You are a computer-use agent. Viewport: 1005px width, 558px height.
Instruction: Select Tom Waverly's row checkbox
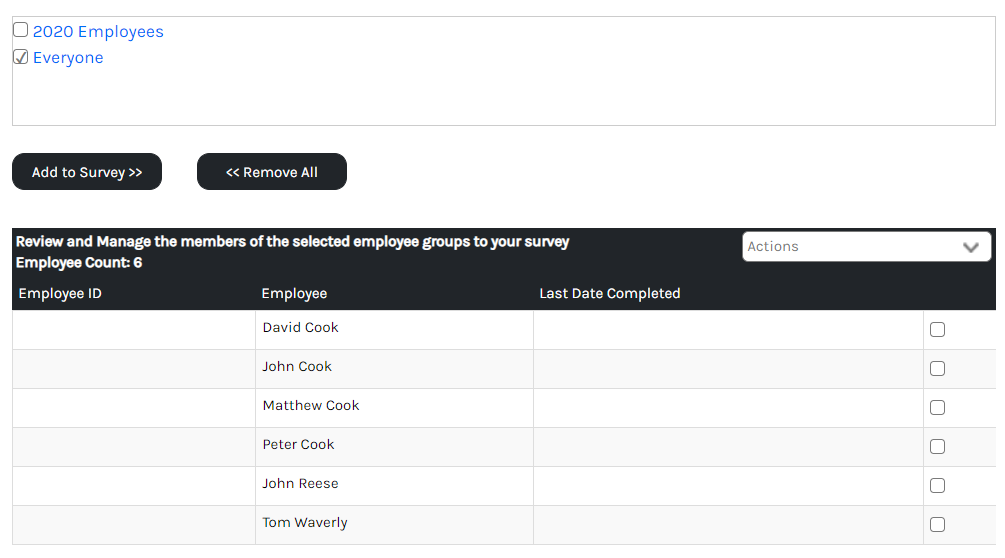[937, 525]
